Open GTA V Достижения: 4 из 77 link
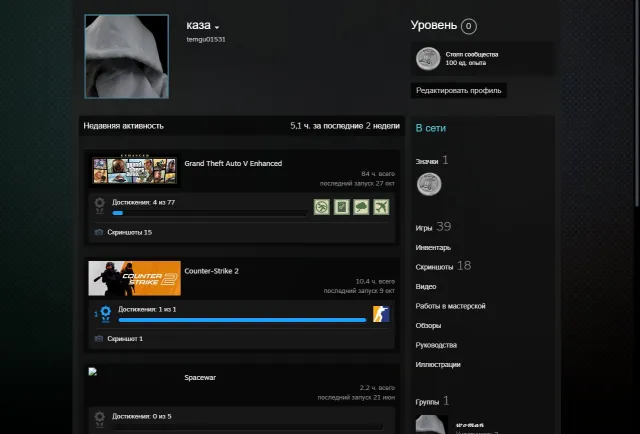This screenshot has height=434, width=640. [x=143, y=202]
